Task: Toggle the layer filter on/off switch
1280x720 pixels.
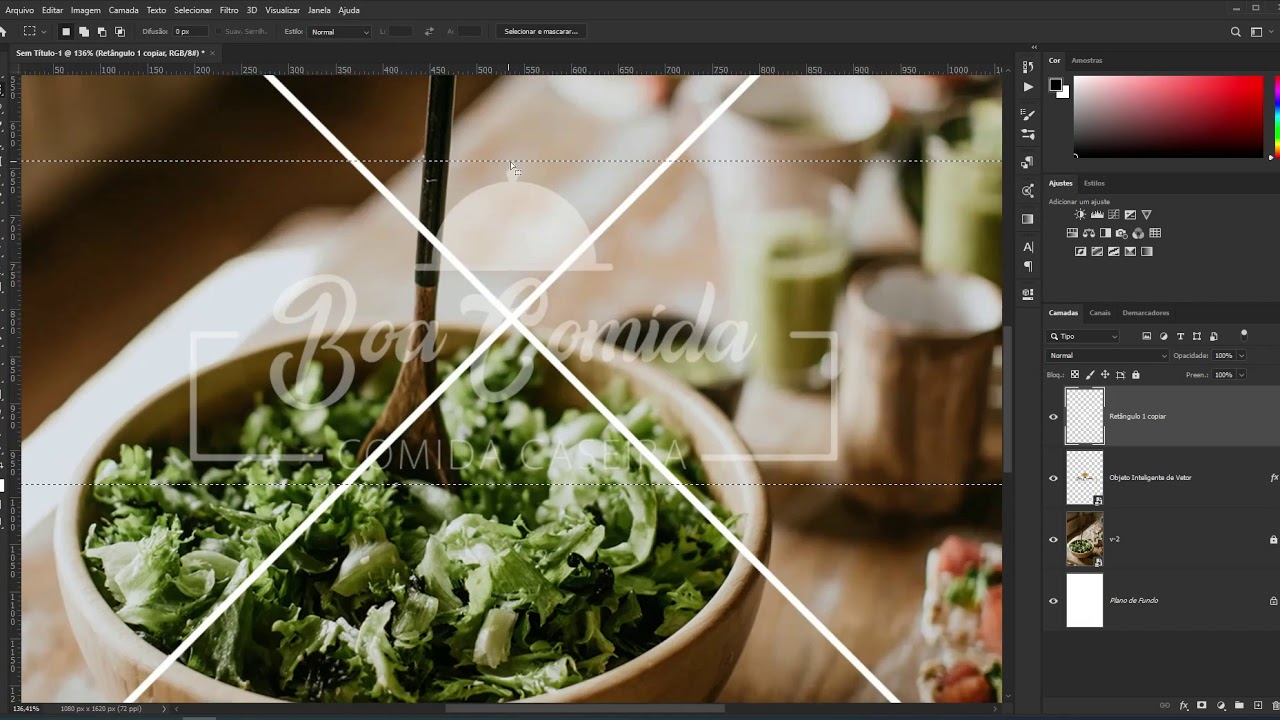Action: click(x=1244, y=335)
